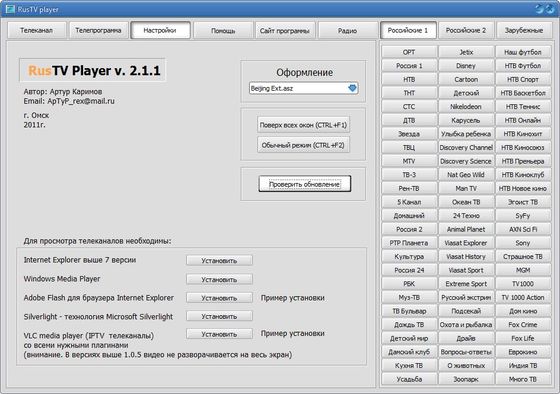The height and width of the screenshot is (394, 560).
Task: Click Установить for Silverlight
Action: pyautogui.click(x=219, y=316)
